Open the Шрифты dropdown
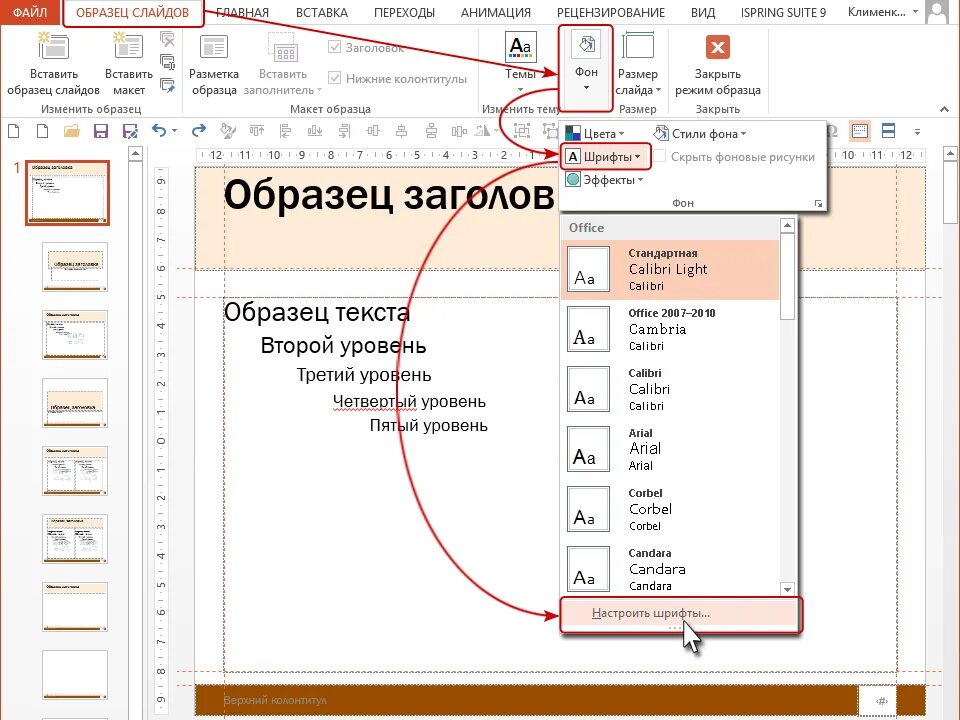Screen dimensions: 960x720 pyautogui.click(x=603, y=157)
